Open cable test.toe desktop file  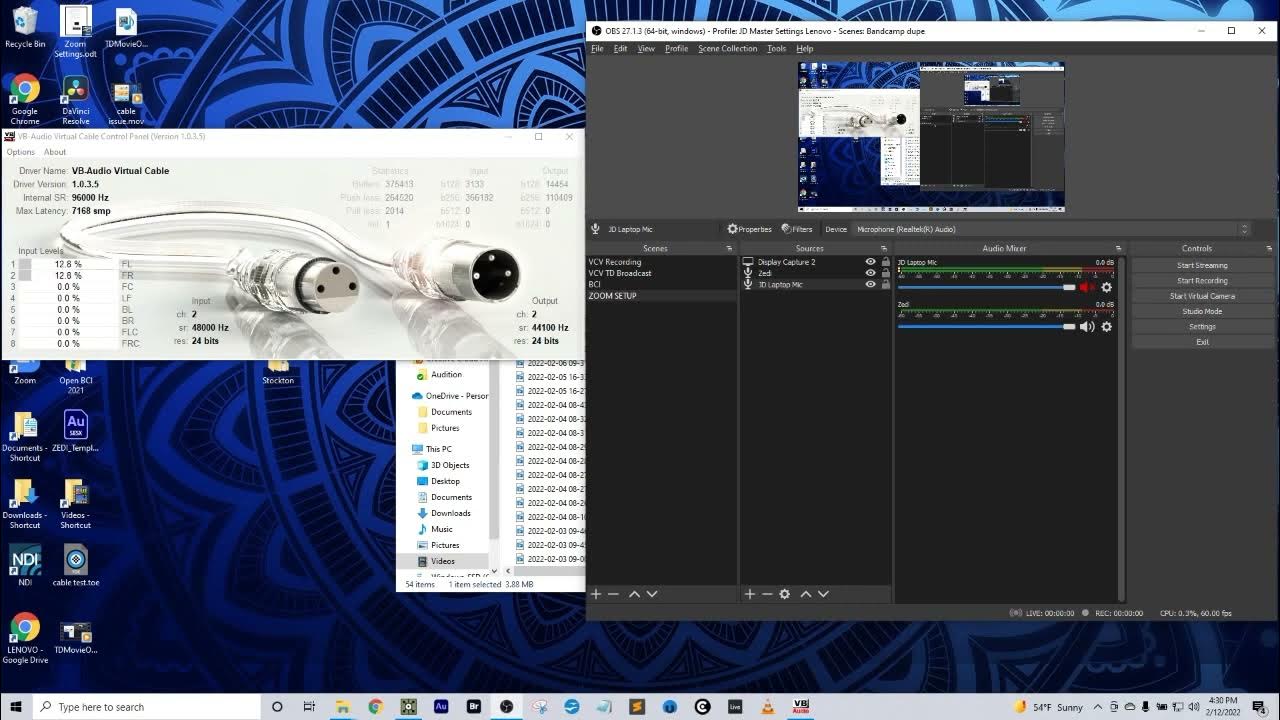76,566
